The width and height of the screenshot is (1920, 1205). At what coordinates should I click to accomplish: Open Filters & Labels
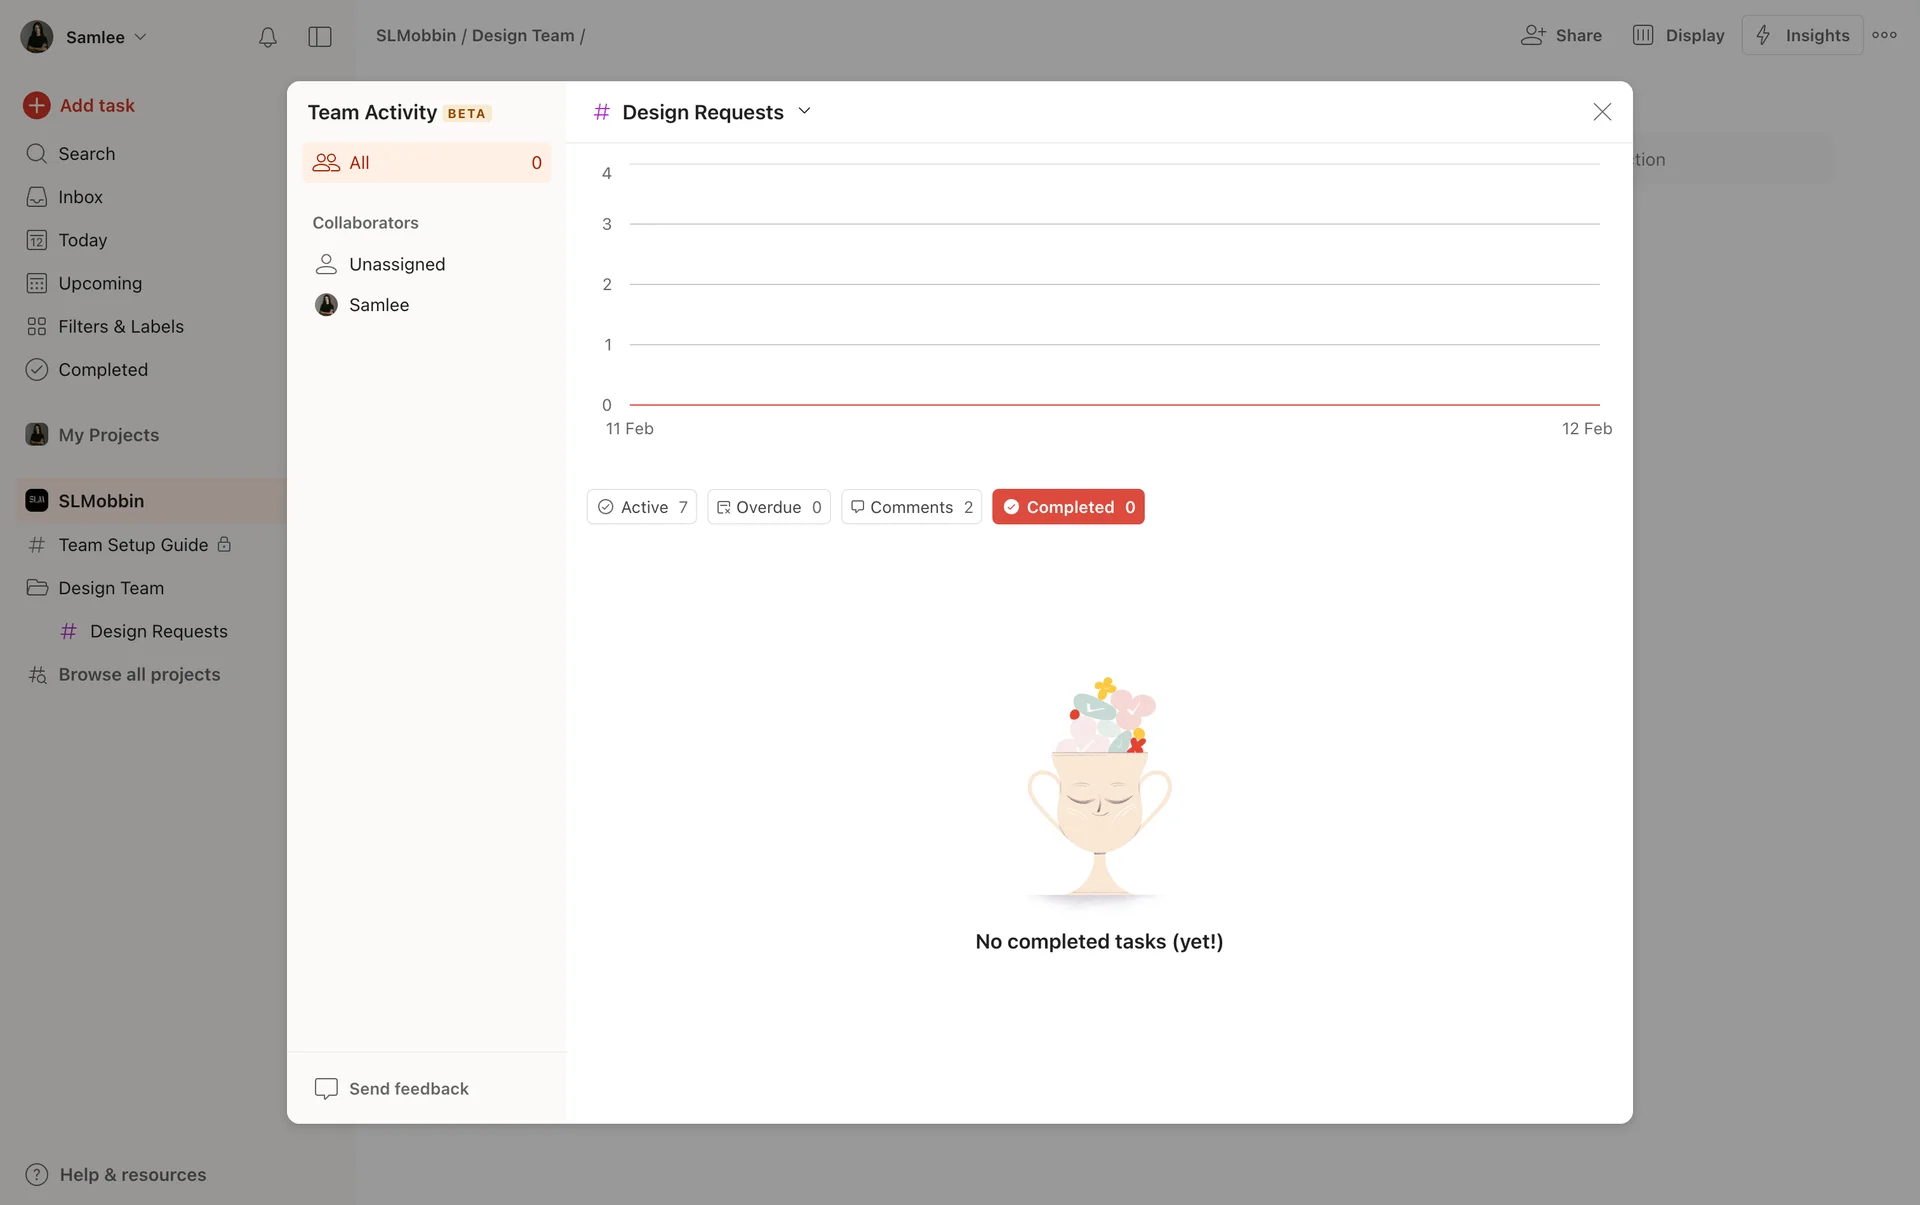[x=120, y=327]
